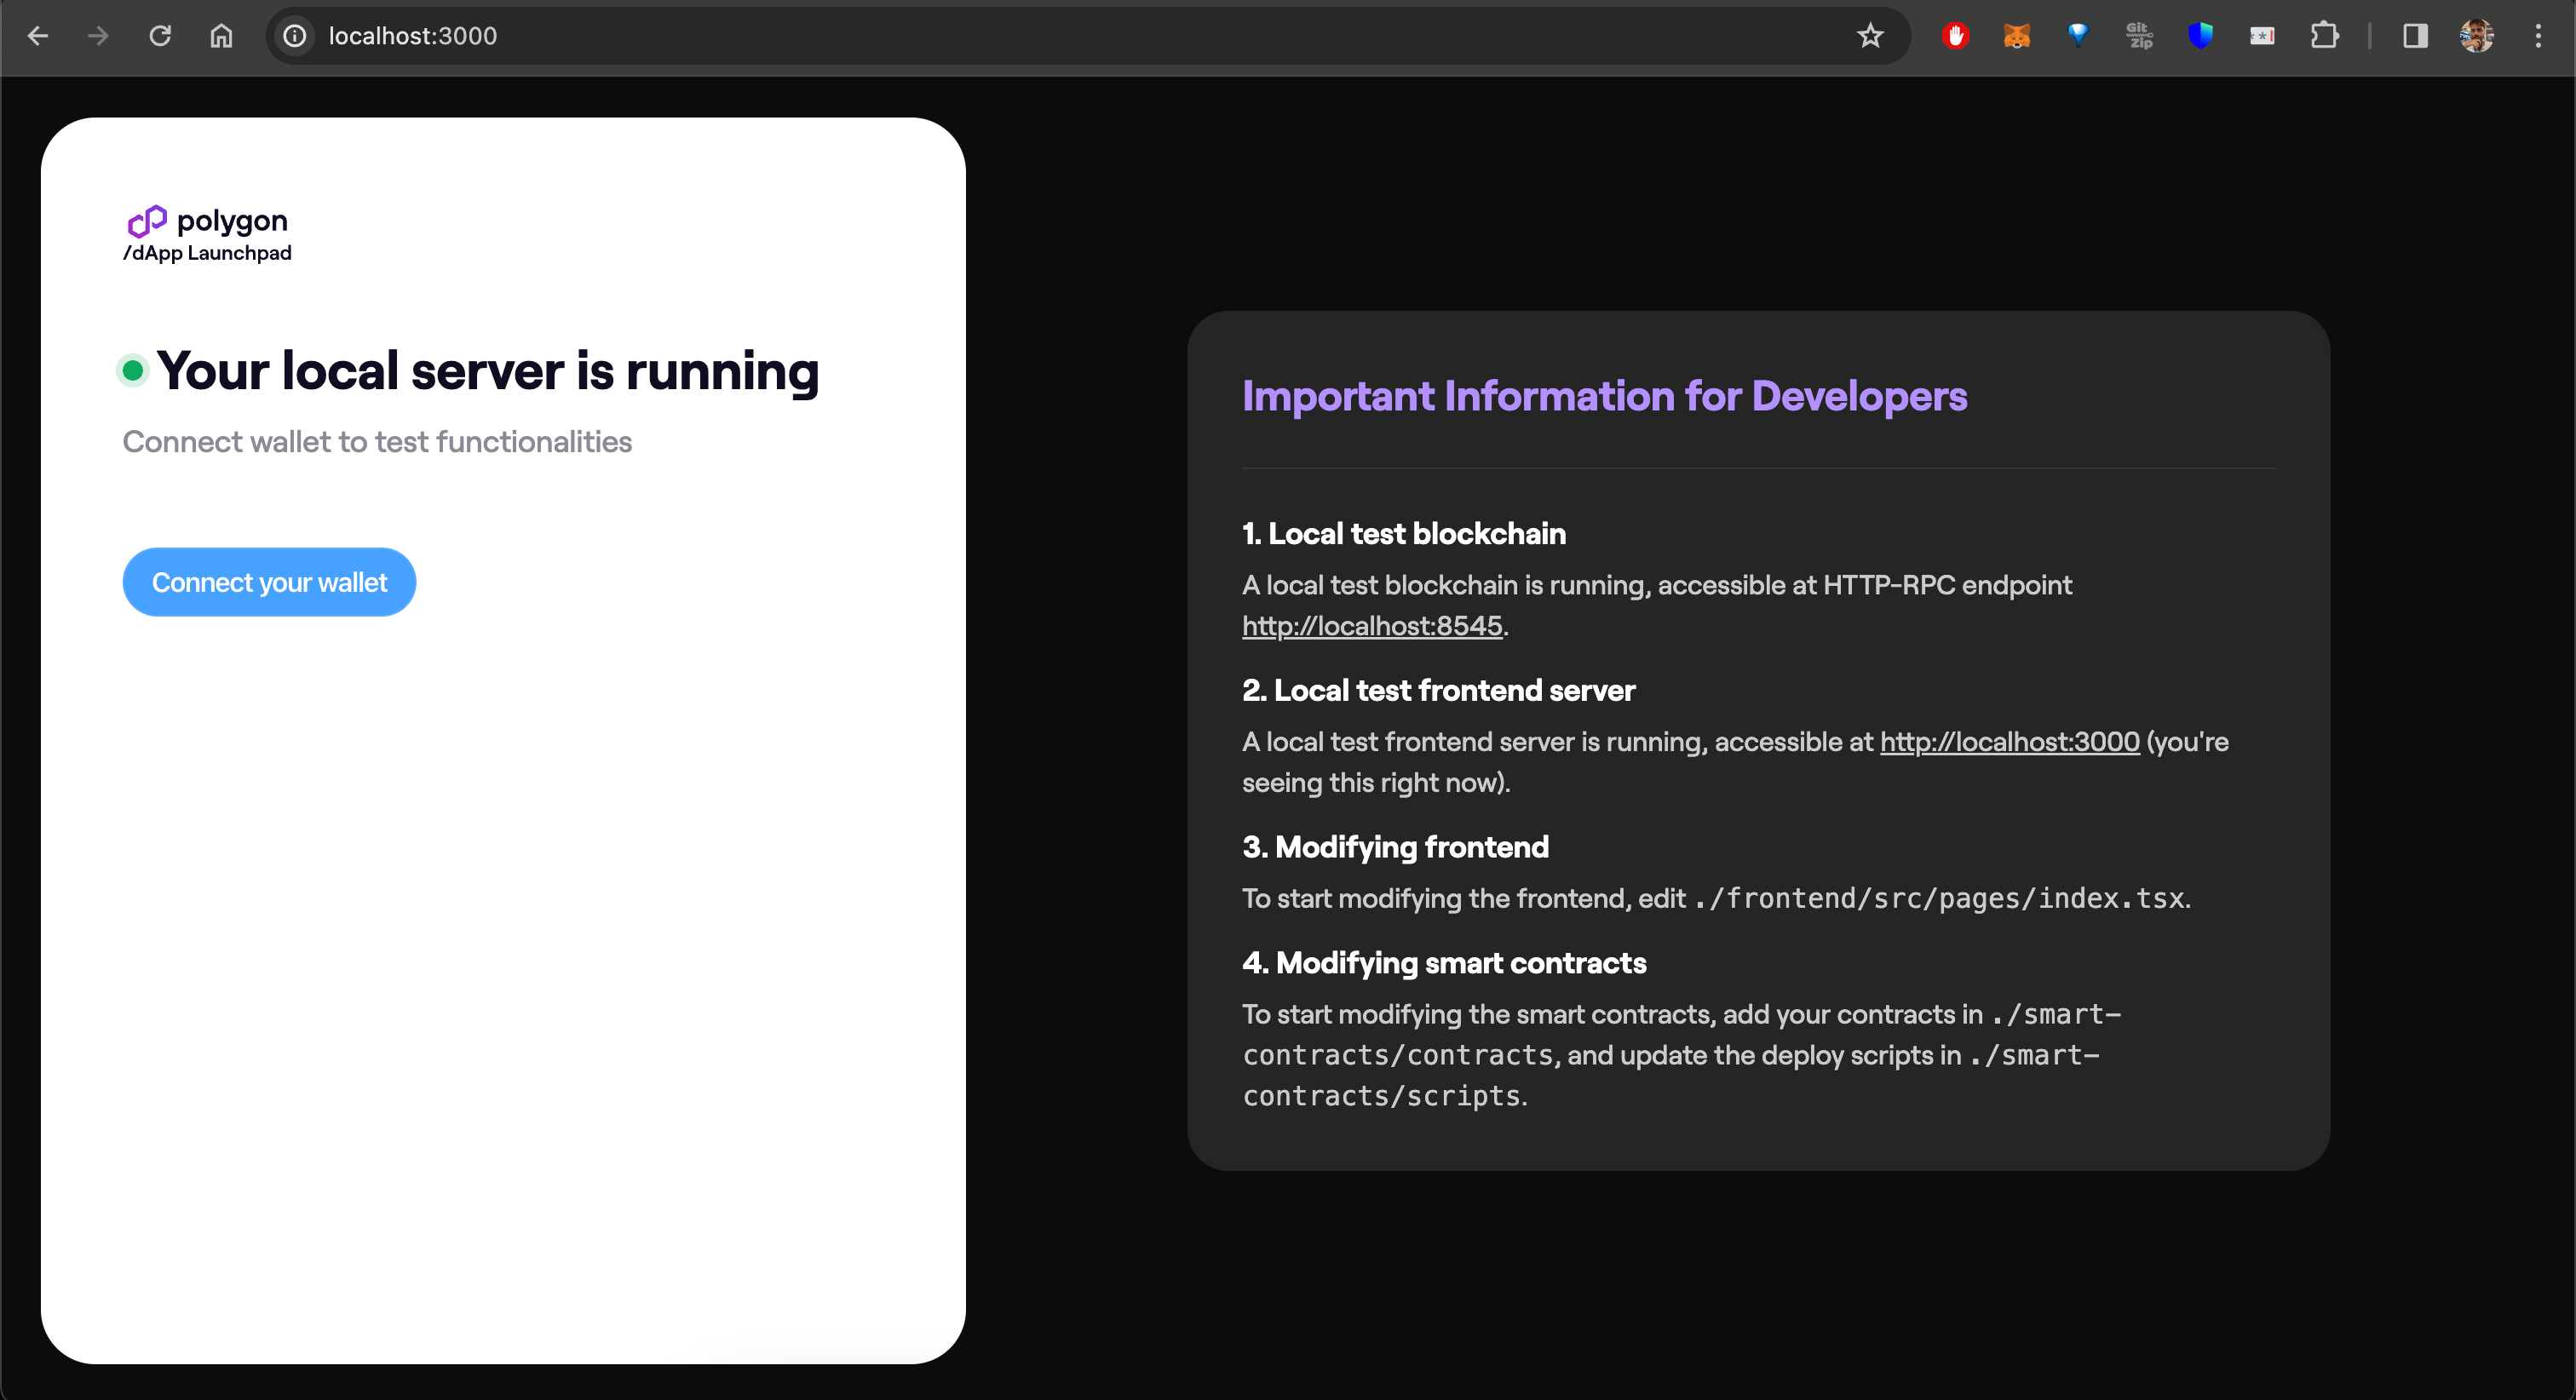Open the MetaMask extension
The image size is (2576, 1400).
point(2016,36)
